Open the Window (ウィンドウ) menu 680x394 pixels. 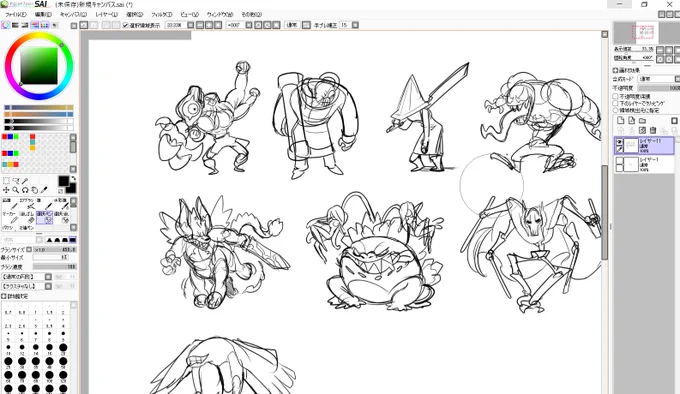point(220,14)
